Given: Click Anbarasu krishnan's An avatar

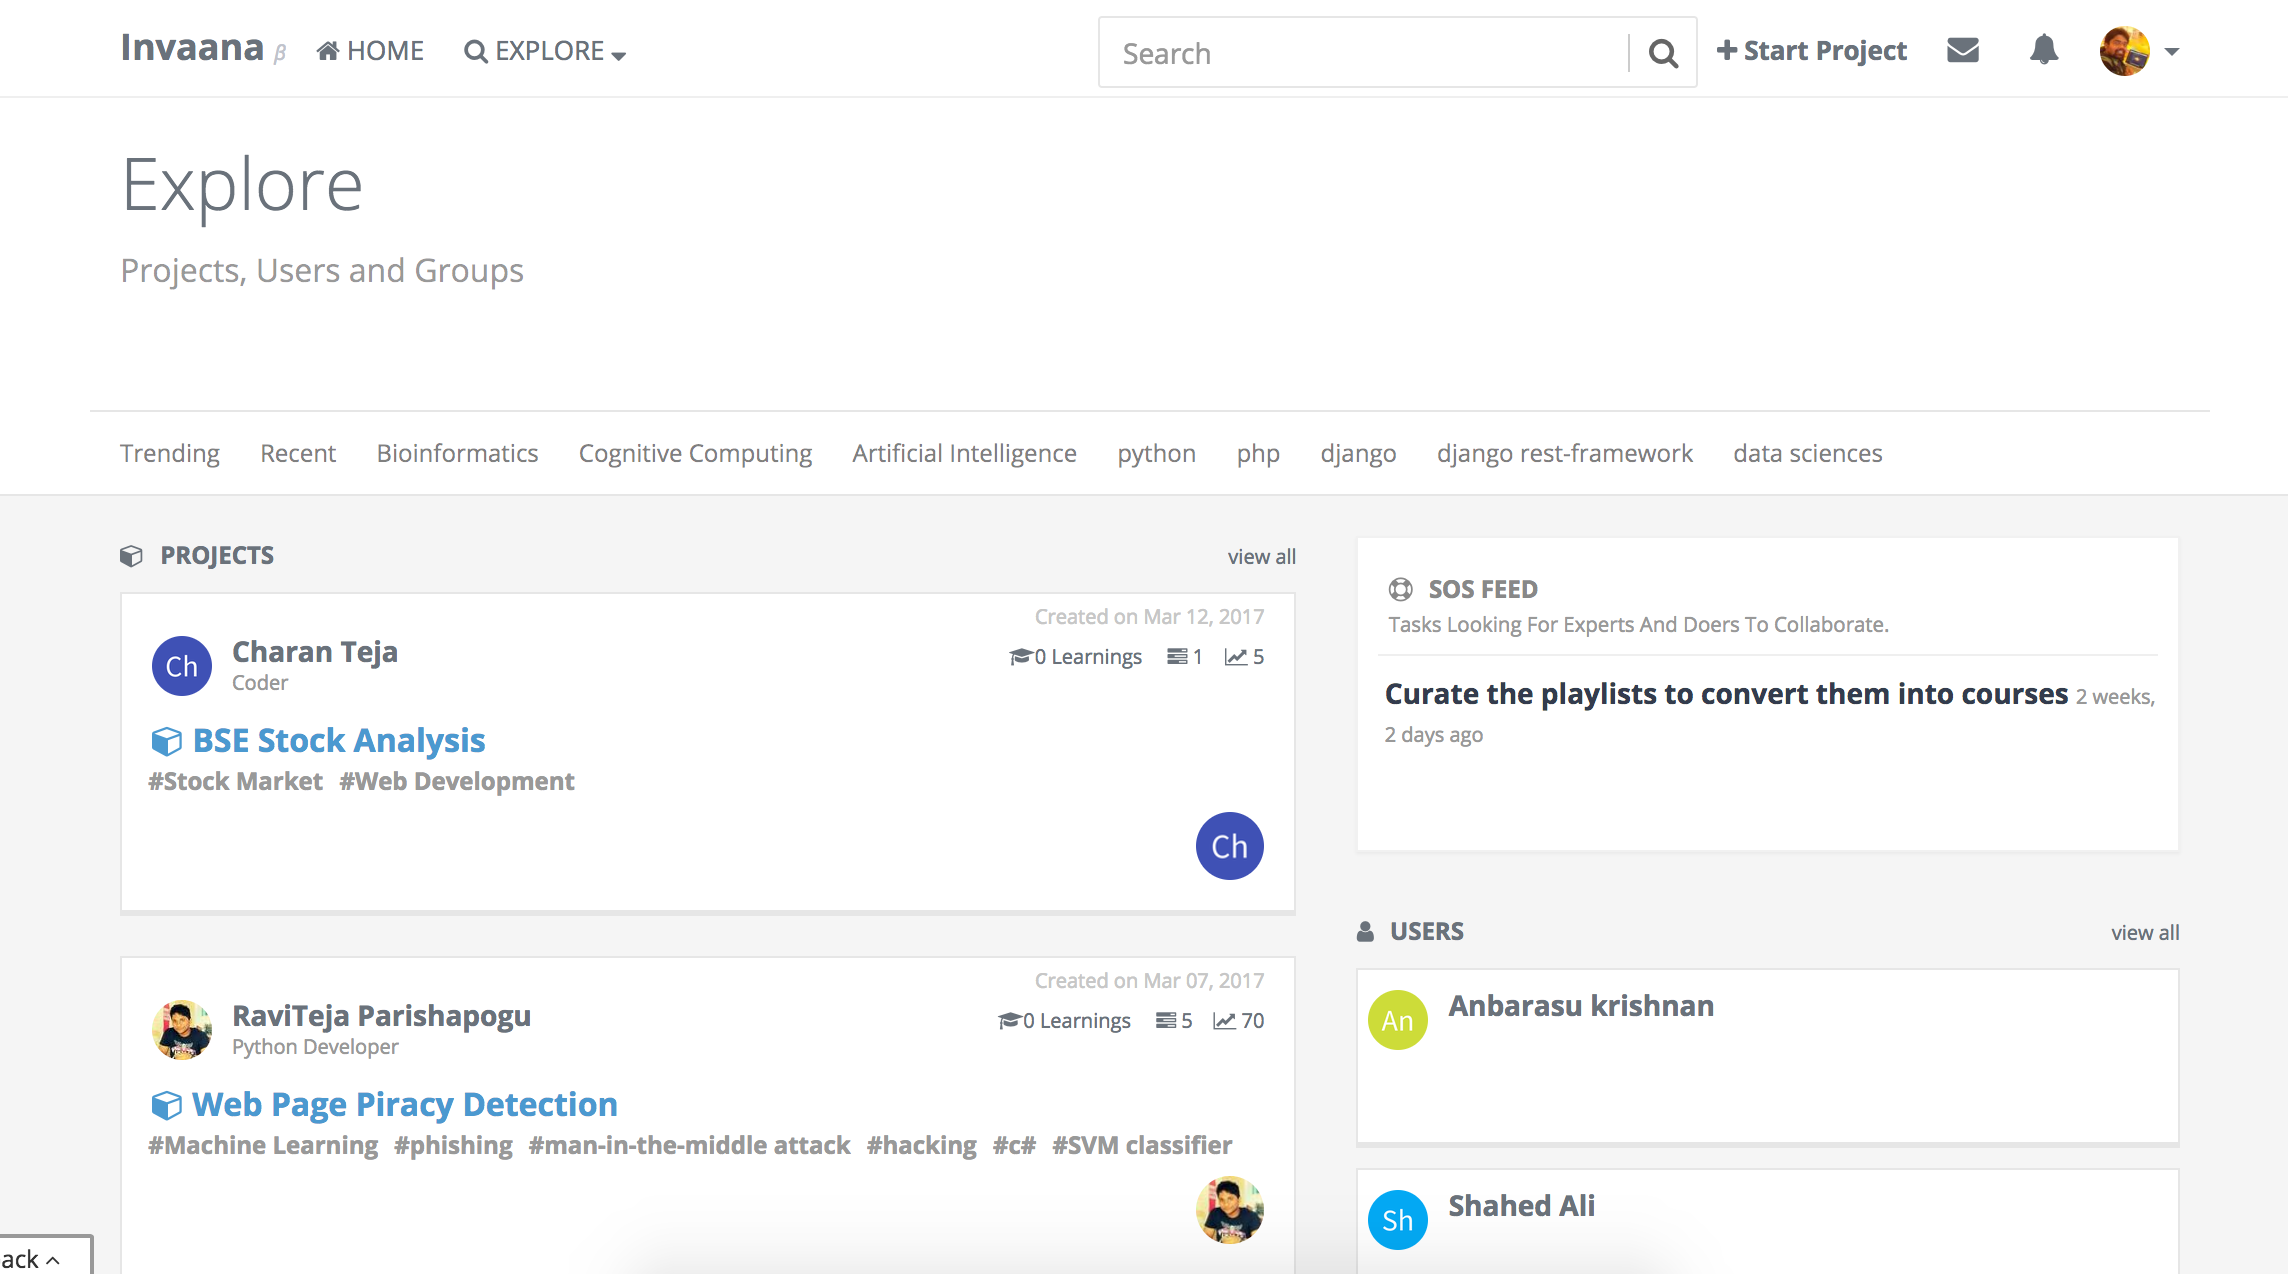Looking at the screenshot, I should 1397,1020.
